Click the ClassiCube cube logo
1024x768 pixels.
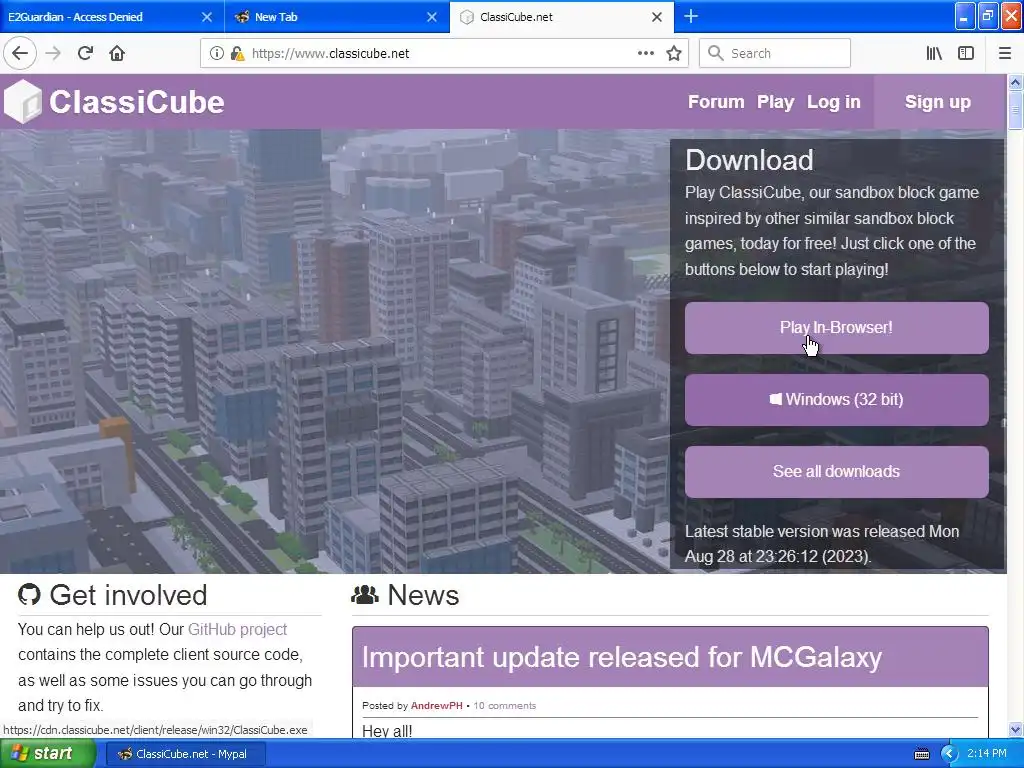coord(23,101)
